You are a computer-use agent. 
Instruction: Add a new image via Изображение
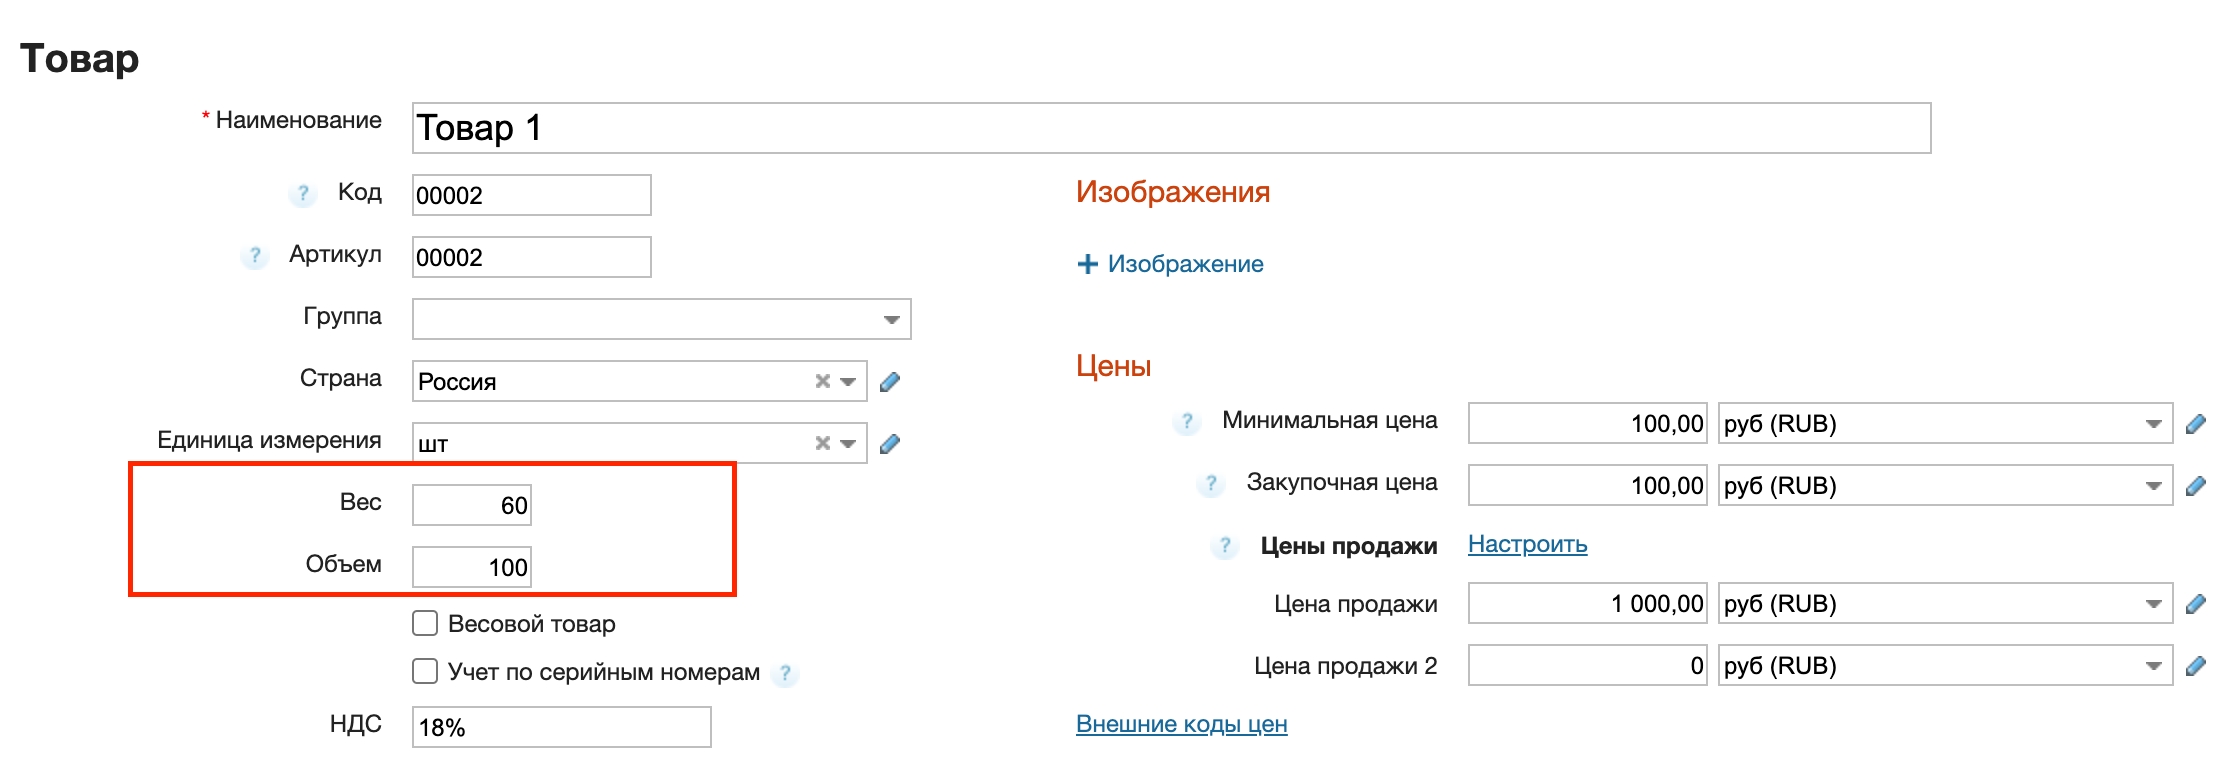tap(1170, 264)
